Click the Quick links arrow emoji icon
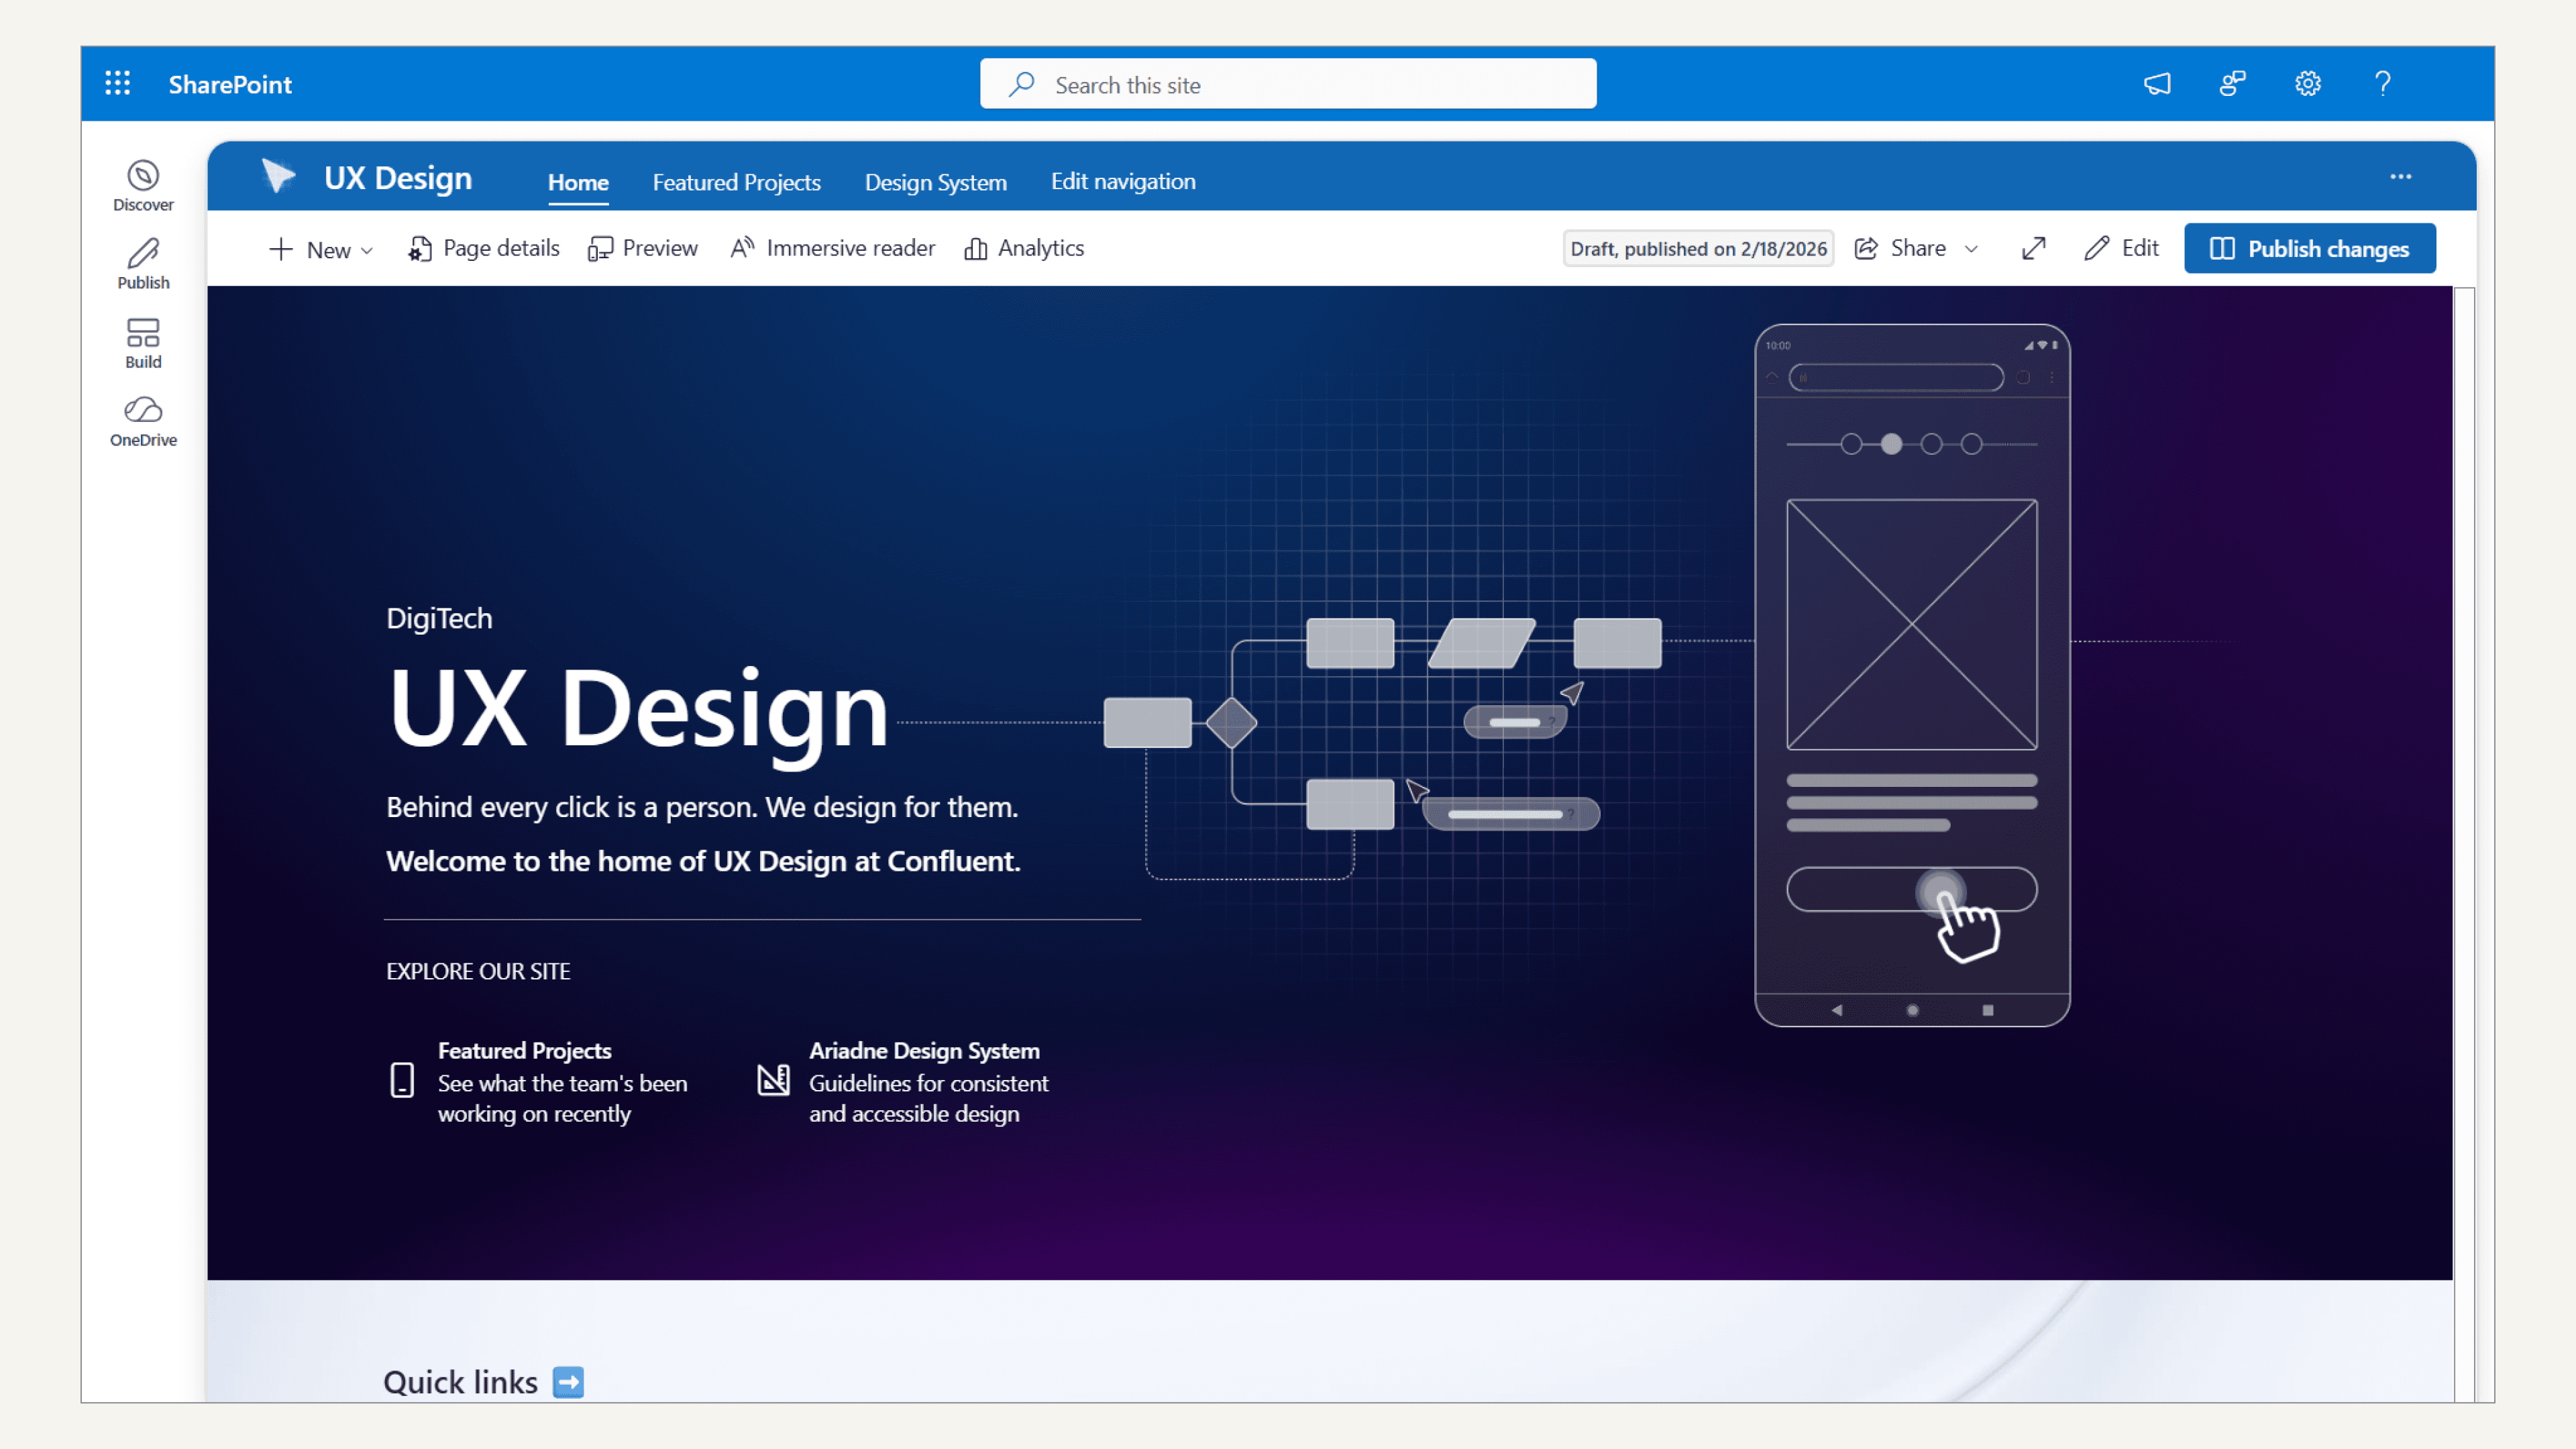 [x=568, y=1382]
